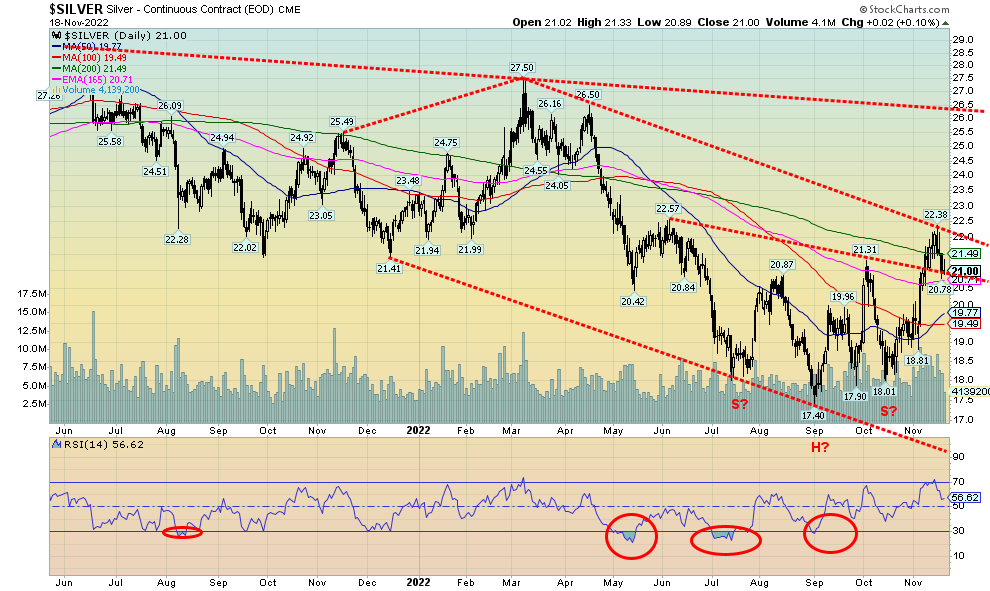Viewport: 990px width, 591px height.
Task: Click the wide RSI oval at July 2022
Action: click(x=725, y=539)
